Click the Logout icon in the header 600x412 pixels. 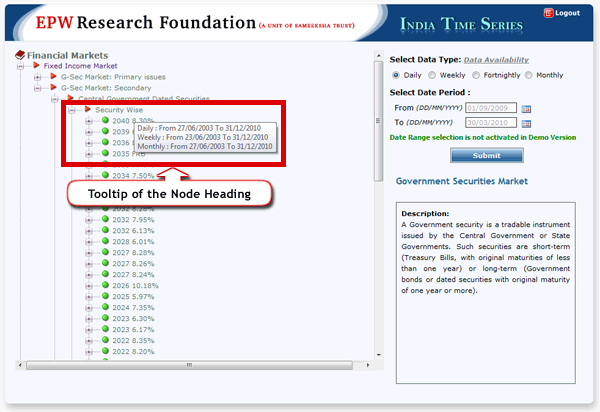pos(549,13)
